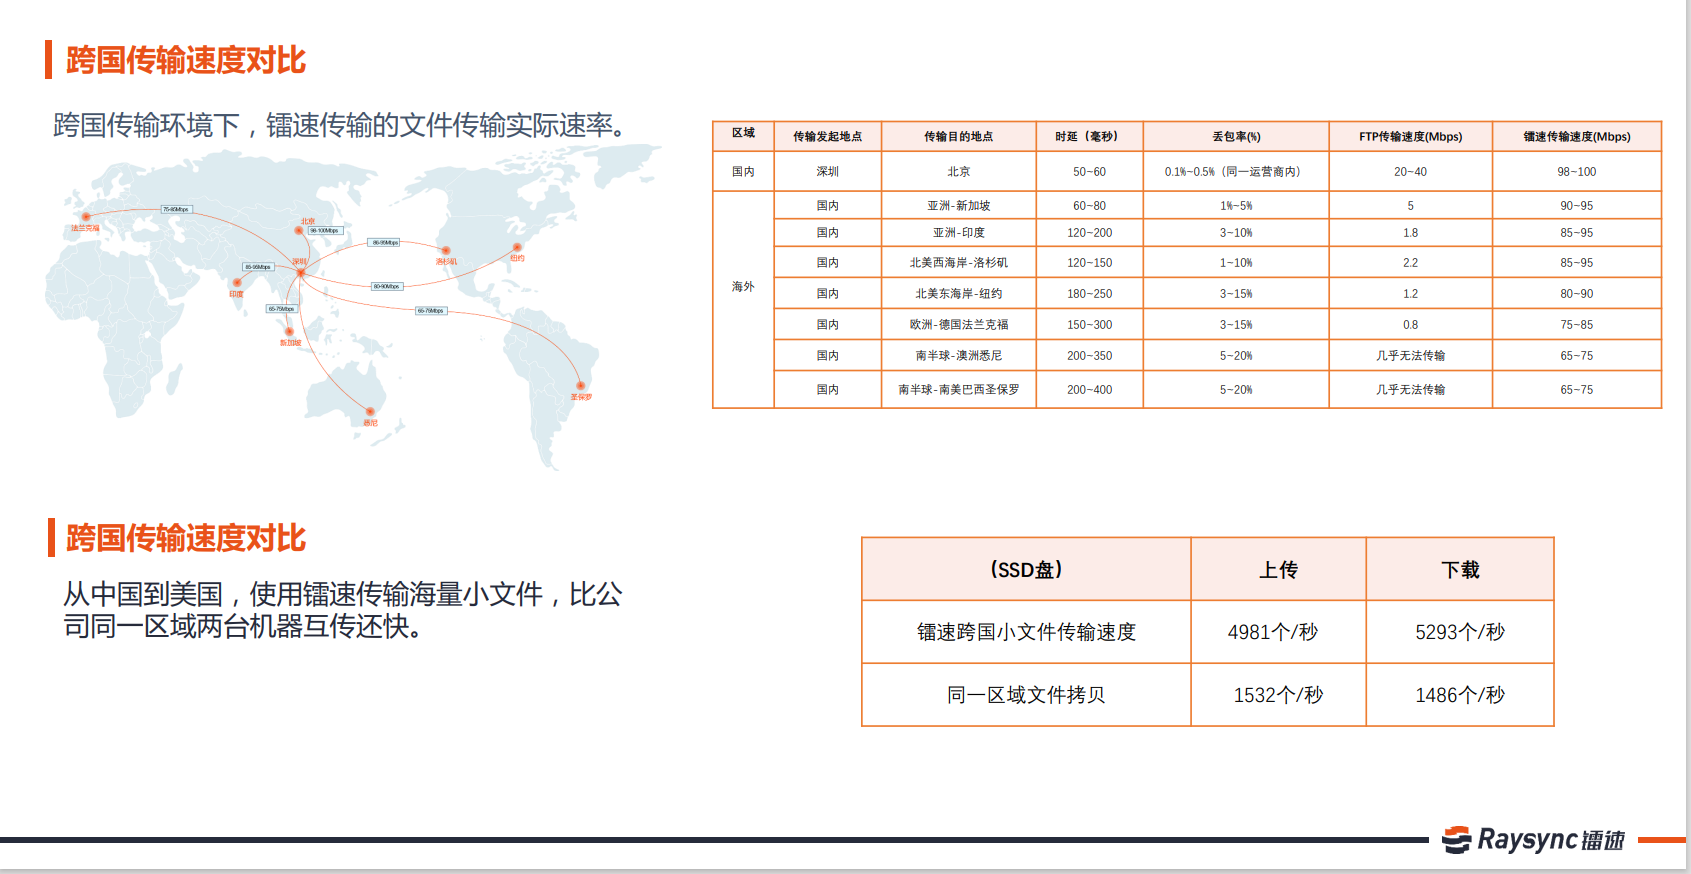1691x874 pixels.
Task: Click the lower 跨国传输速度对比 heading
Action: 186,538
